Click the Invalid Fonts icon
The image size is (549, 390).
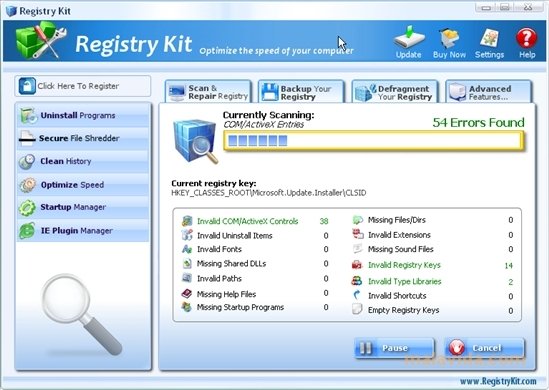pos(187,249)
